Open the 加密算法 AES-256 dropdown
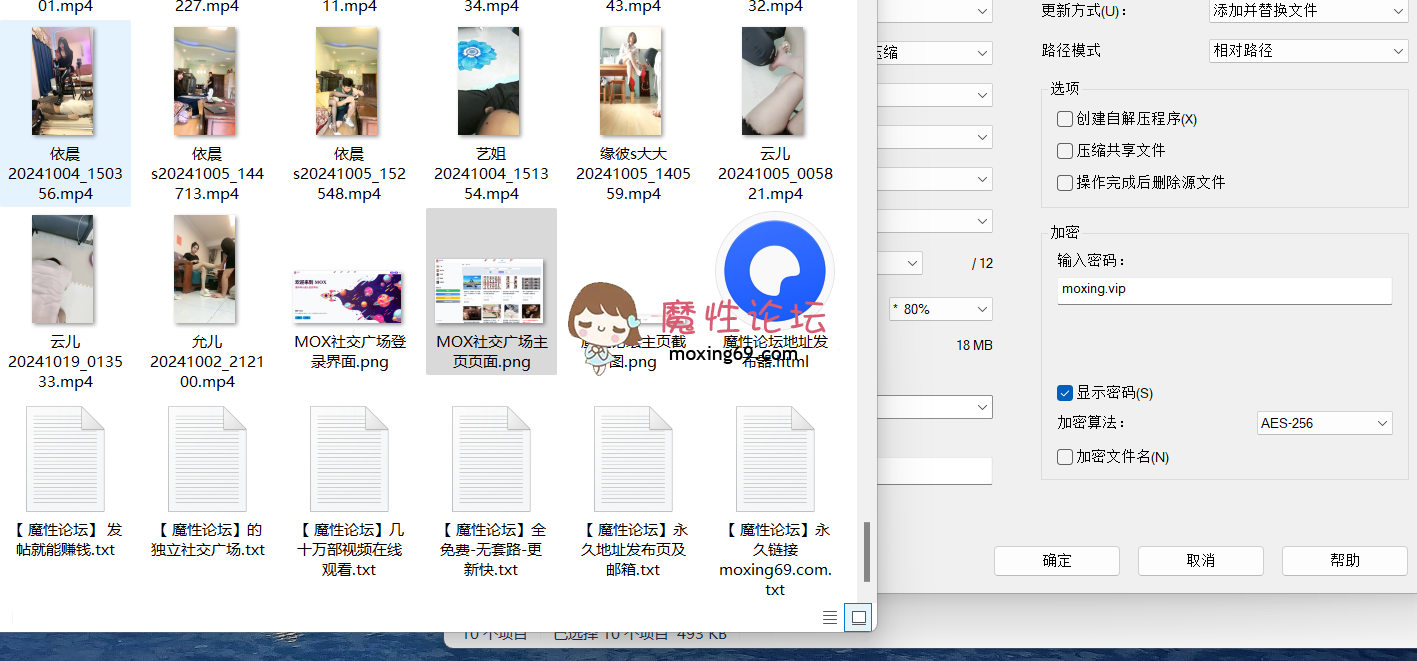1417x661 pixels. (x=1324, y=423)
